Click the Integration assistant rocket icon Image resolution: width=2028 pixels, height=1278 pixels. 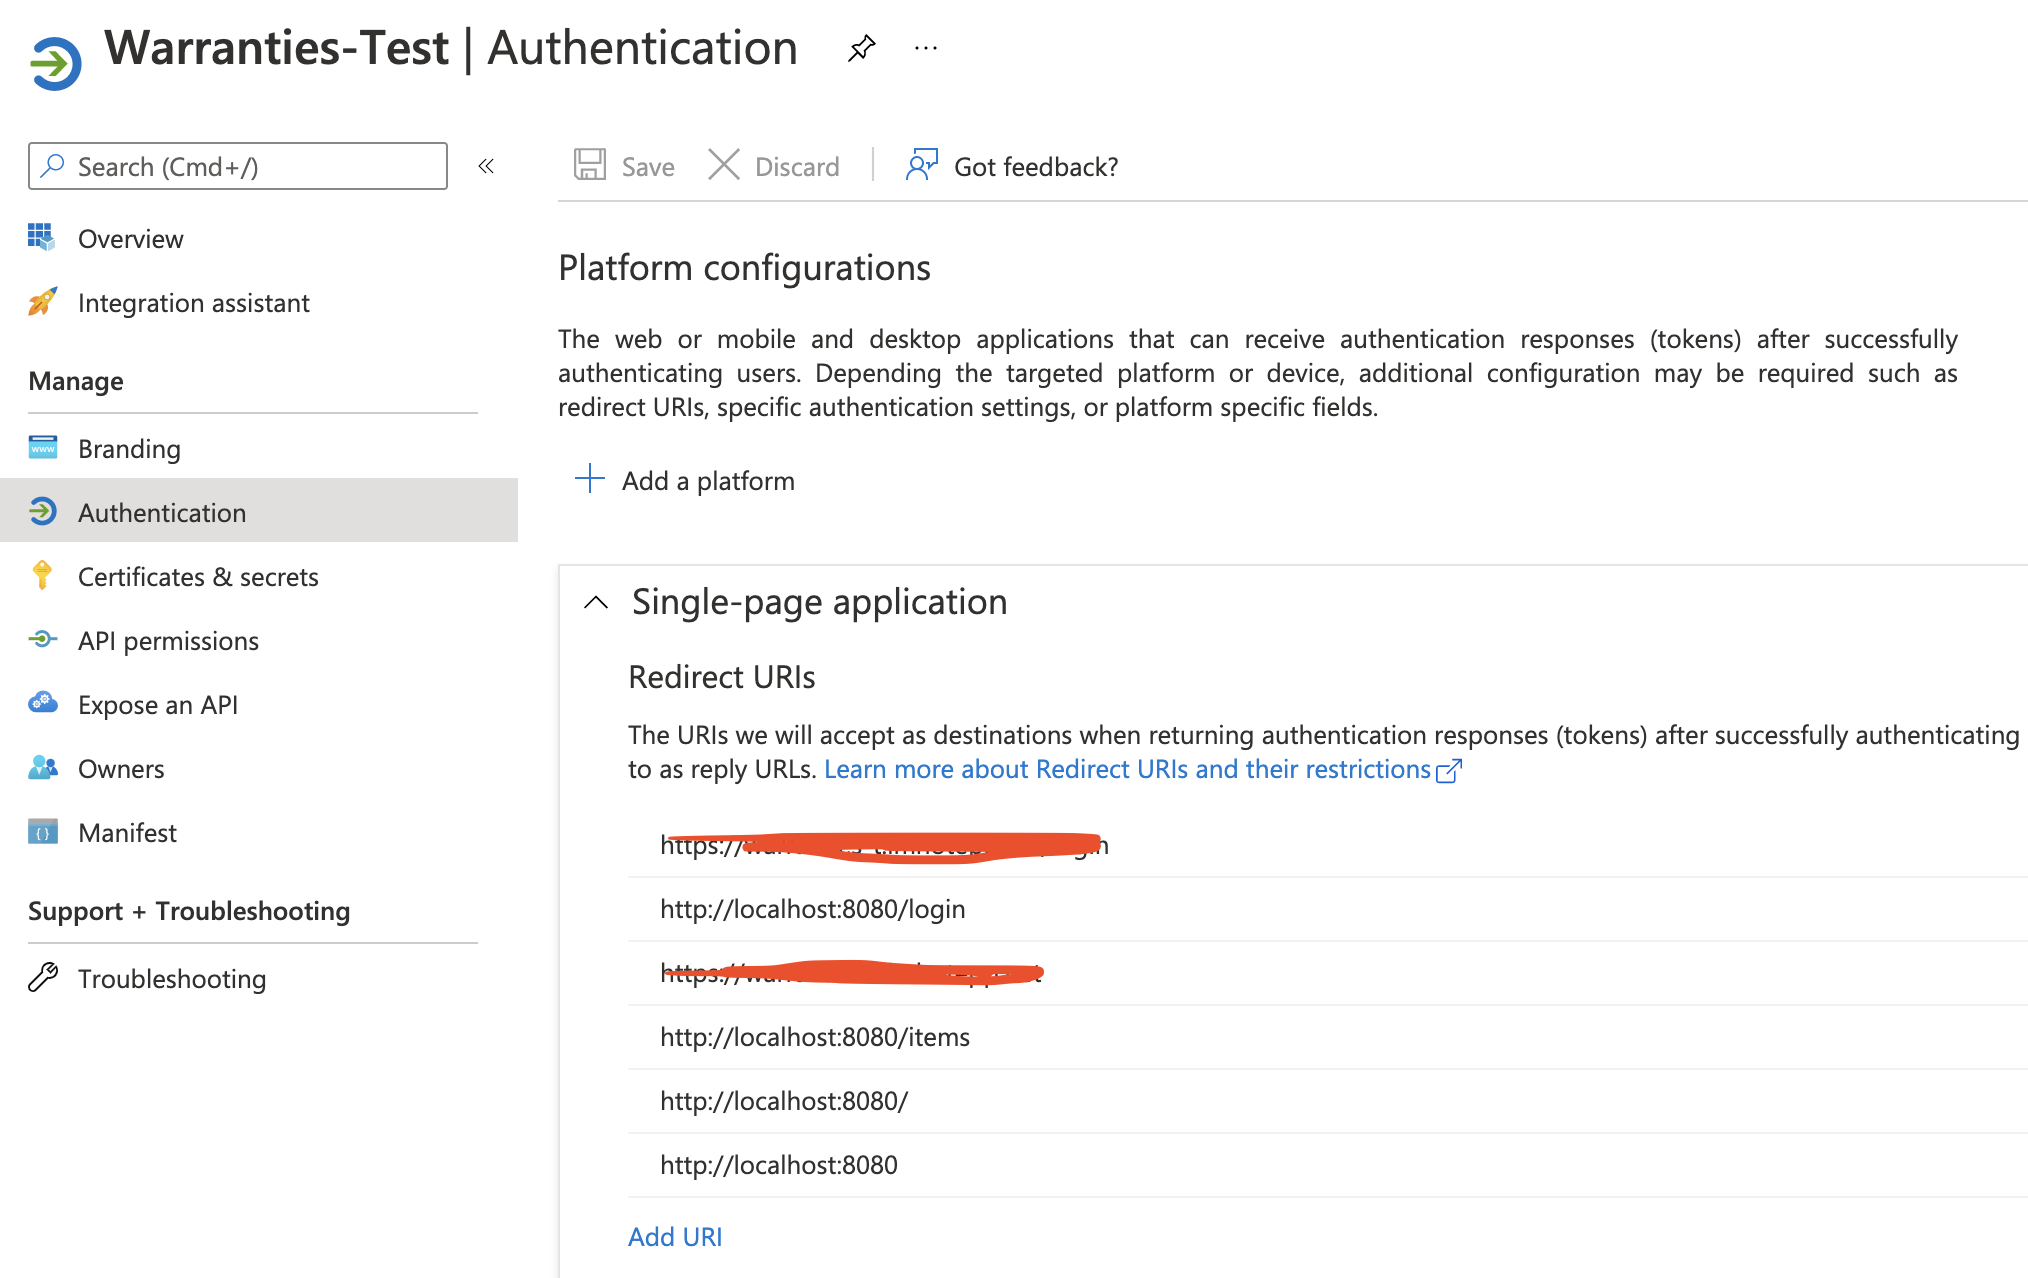[42, 301]
